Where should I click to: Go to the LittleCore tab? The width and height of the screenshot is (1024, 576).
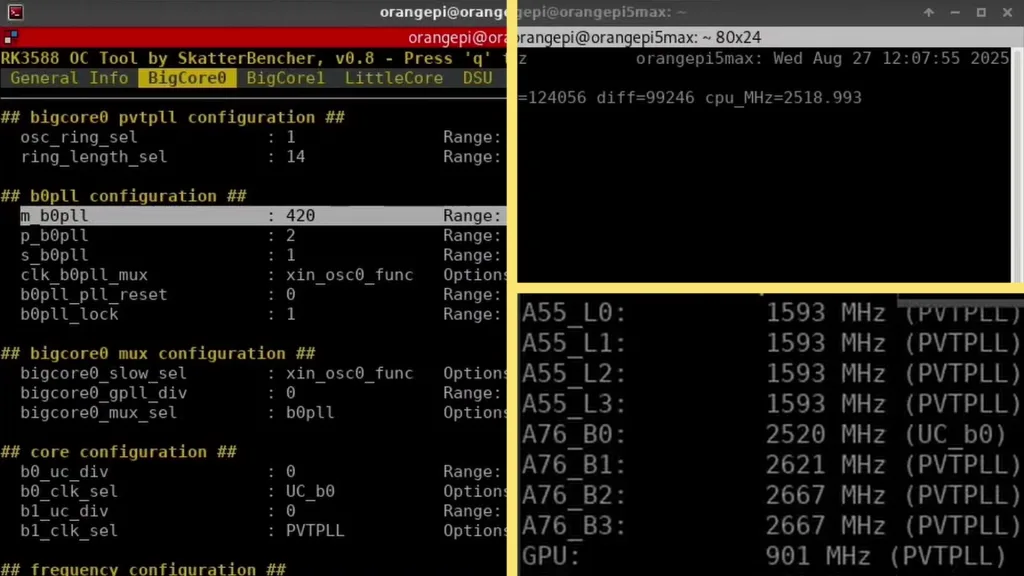[x=394, y=78]
